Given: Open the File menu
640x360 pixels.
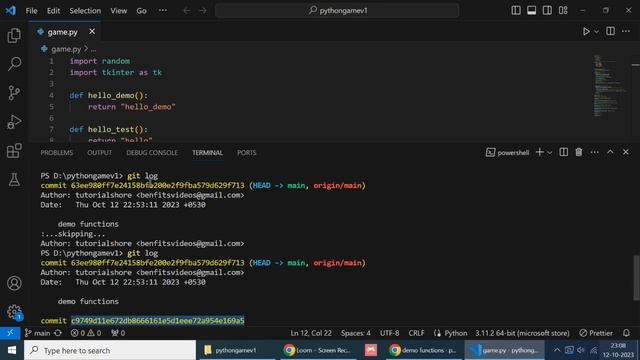Looking at the screenshot, I should (x=31, y=11).
